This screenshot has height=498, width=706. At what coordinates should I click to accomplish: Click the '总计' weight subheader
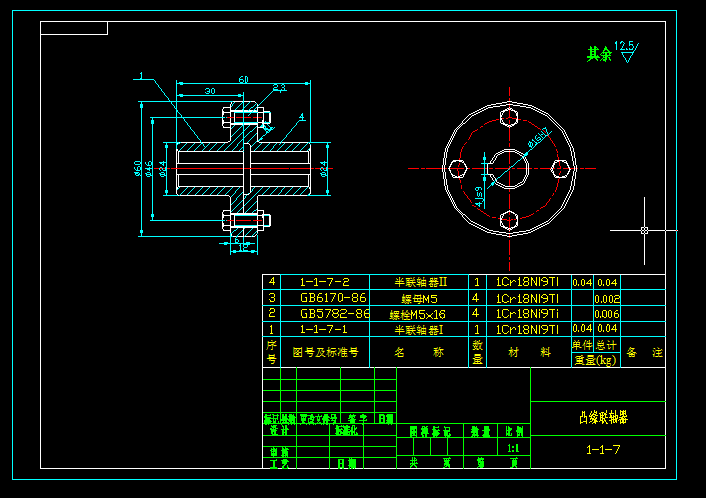pos(606,345)
